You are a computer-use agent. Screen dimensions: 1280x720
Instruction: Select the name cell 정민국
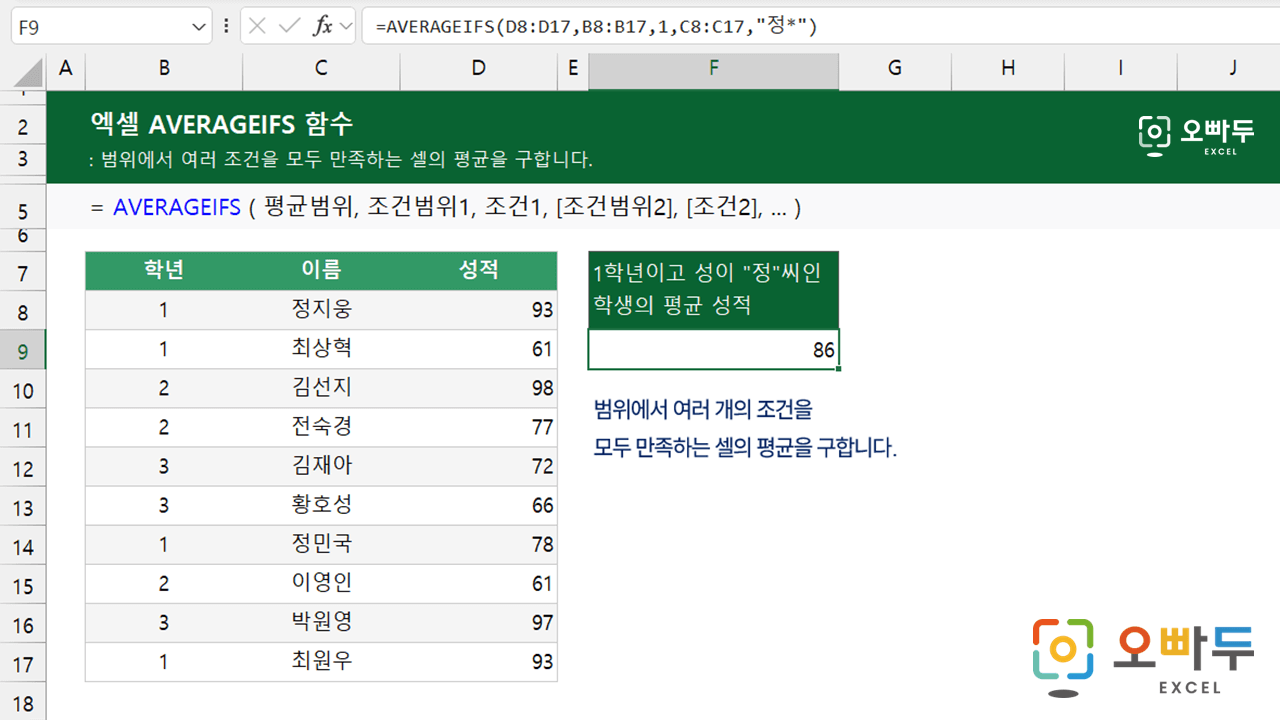321,543
